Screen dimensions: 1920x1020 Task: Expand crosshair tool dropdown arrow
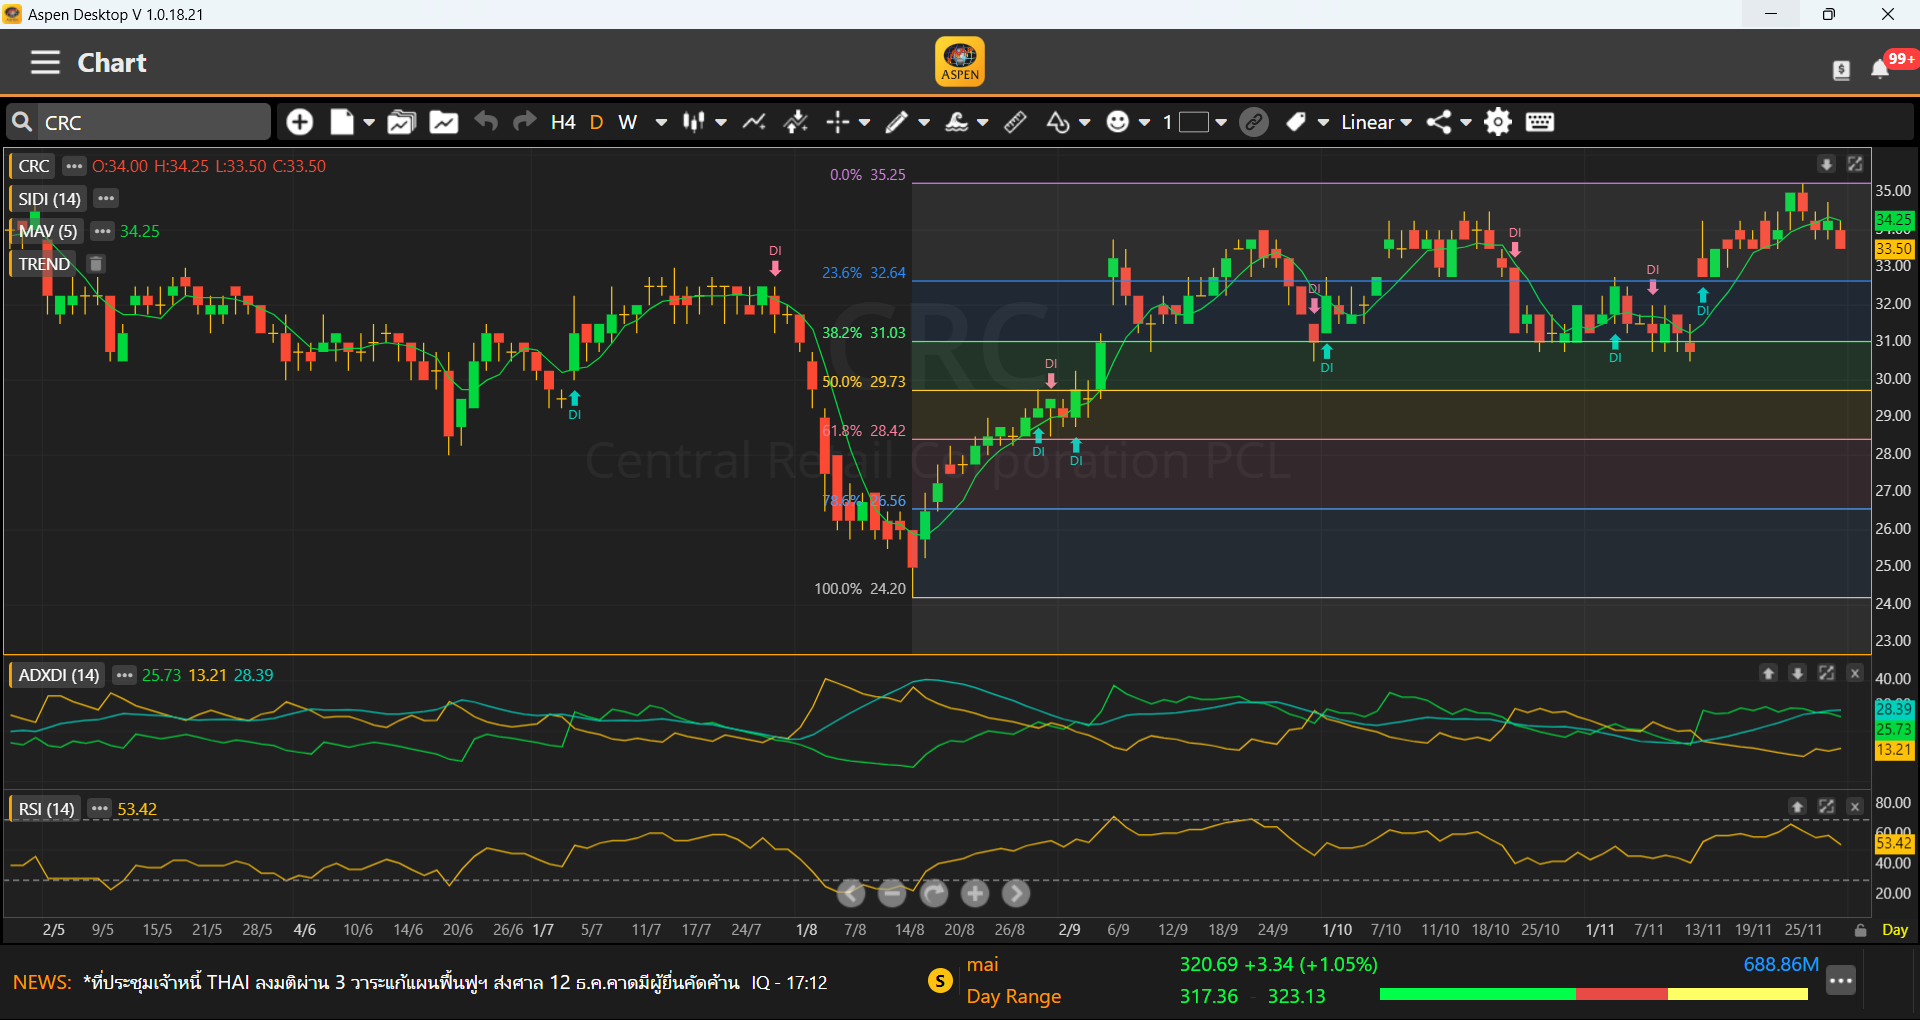pos(865,122)
